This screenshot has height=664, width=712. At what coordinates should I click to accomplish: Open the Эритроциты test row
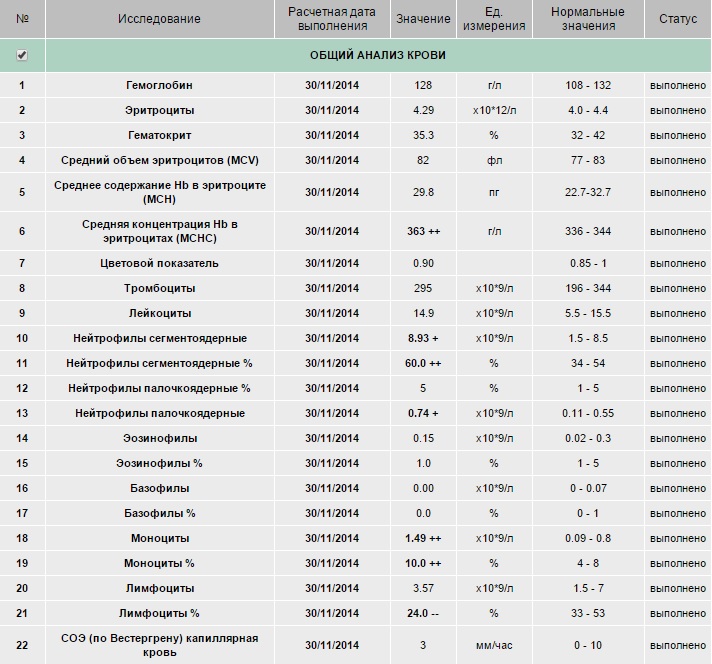point(159,110)
